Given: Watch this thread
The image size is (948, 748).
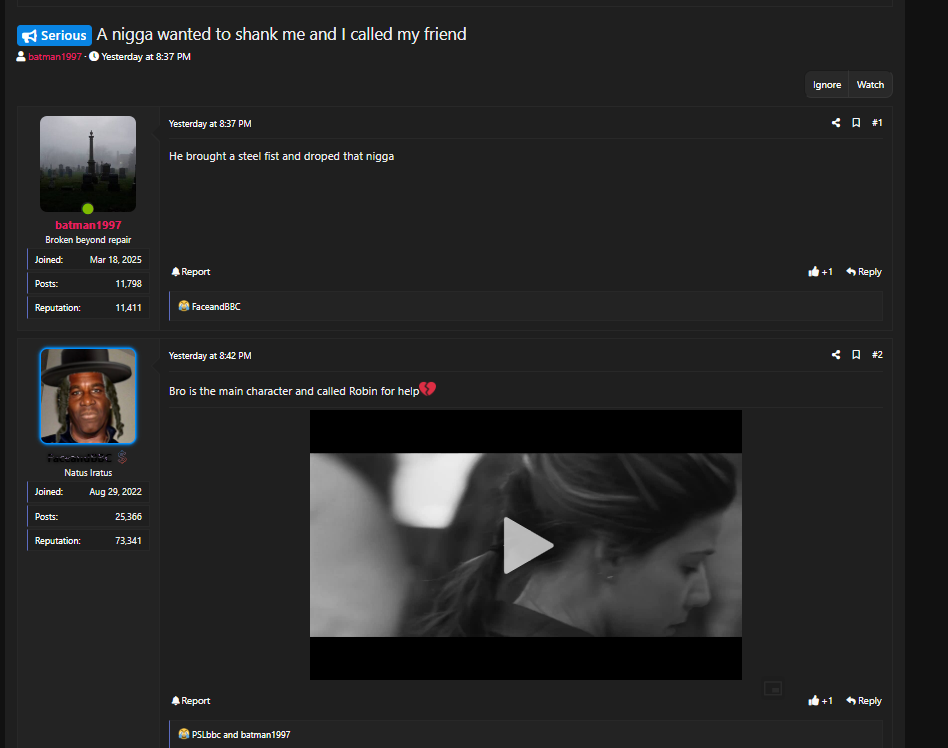Looking at the screenshot, I should pos(870,84).
